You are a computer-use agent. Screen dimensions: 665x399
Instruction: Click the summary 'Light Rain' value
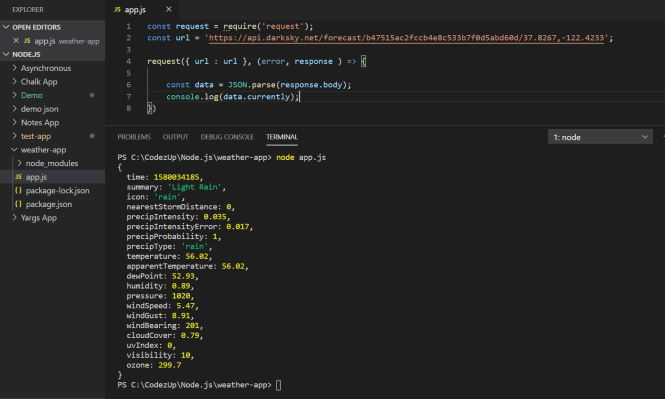pos(194,187)
